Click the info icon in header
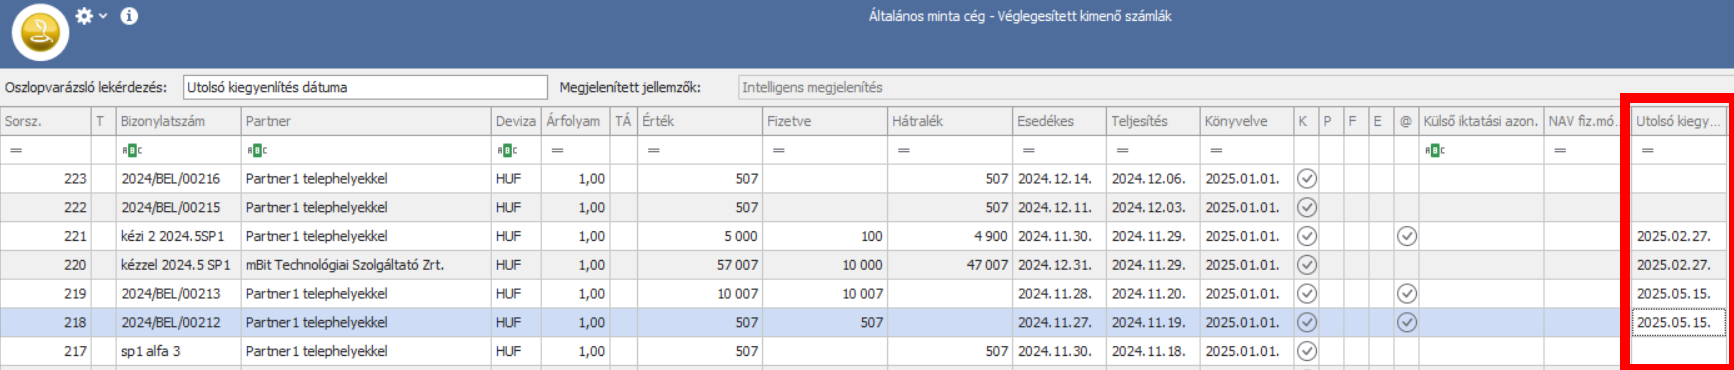Screen dimensions: 1734x370 click(129, 16)
